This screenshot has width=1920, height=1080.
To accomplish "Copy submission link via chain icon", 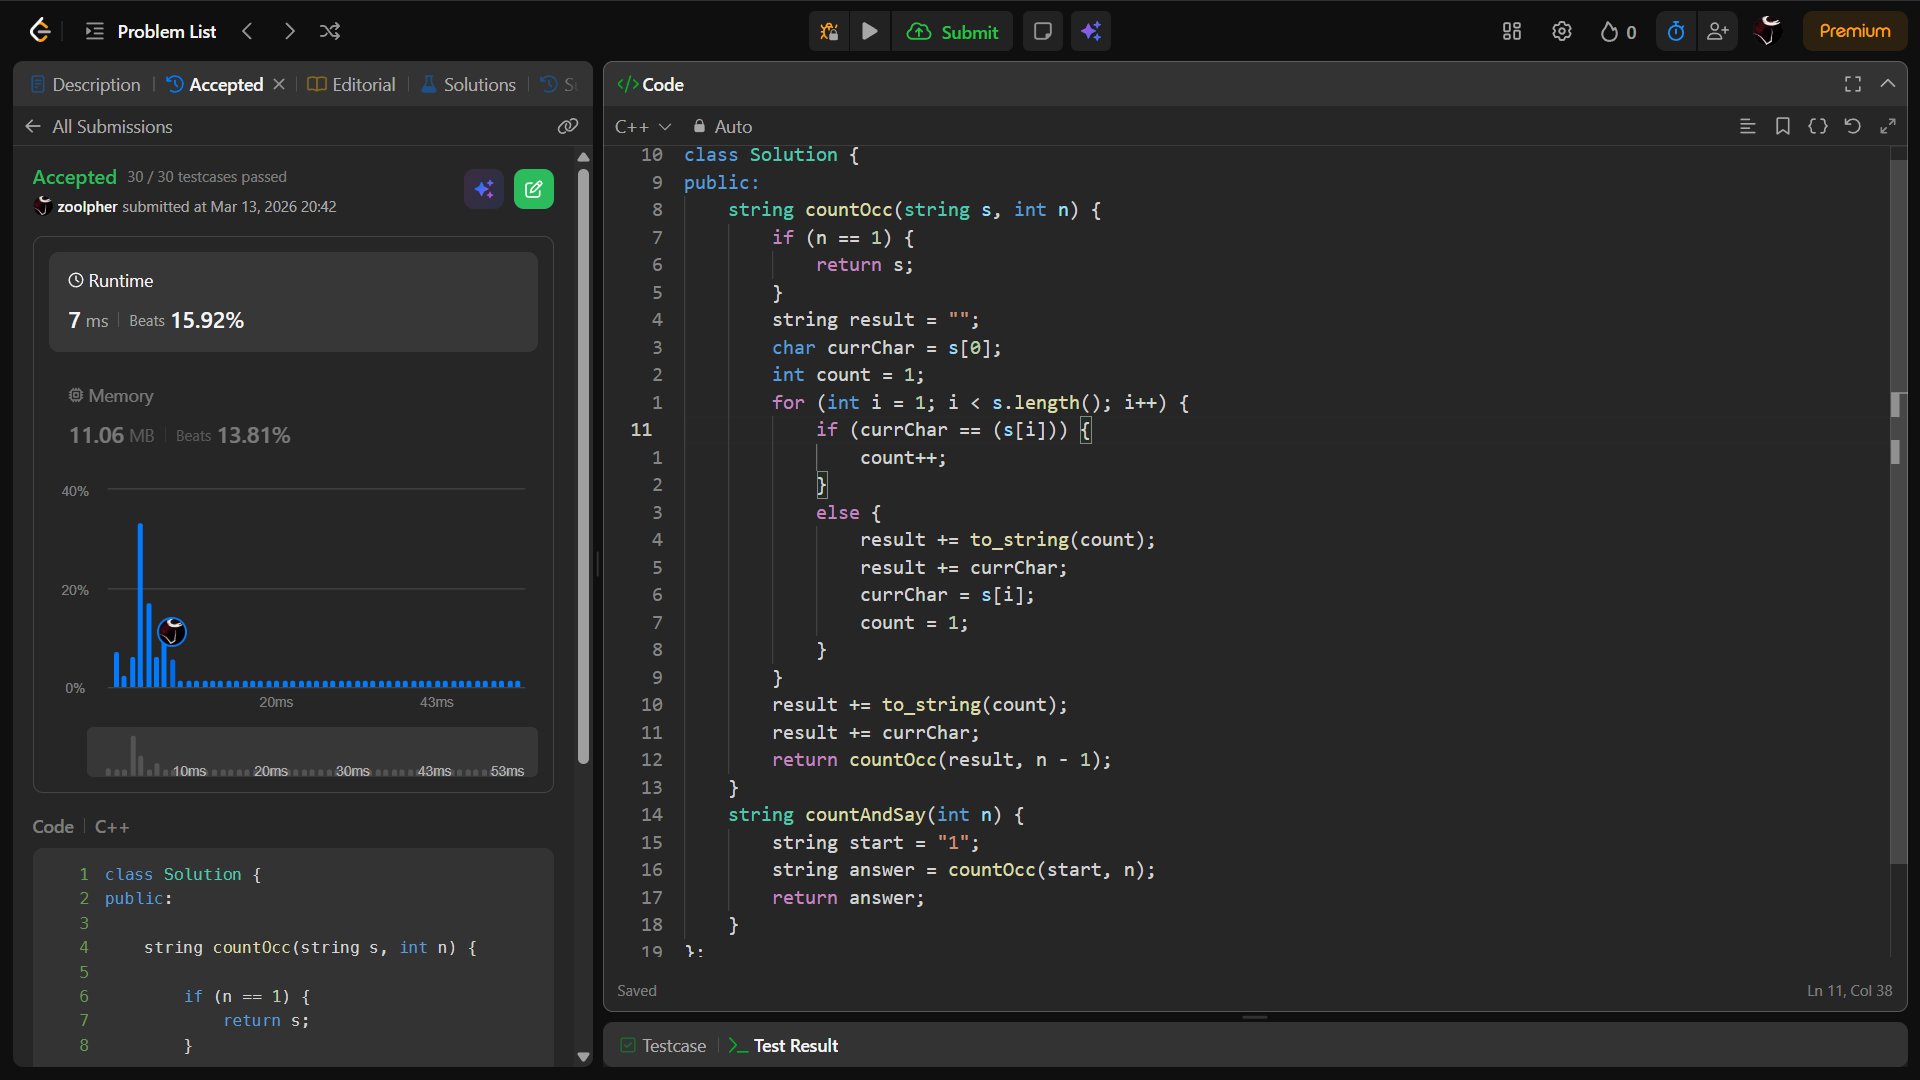I will point(567,127).
